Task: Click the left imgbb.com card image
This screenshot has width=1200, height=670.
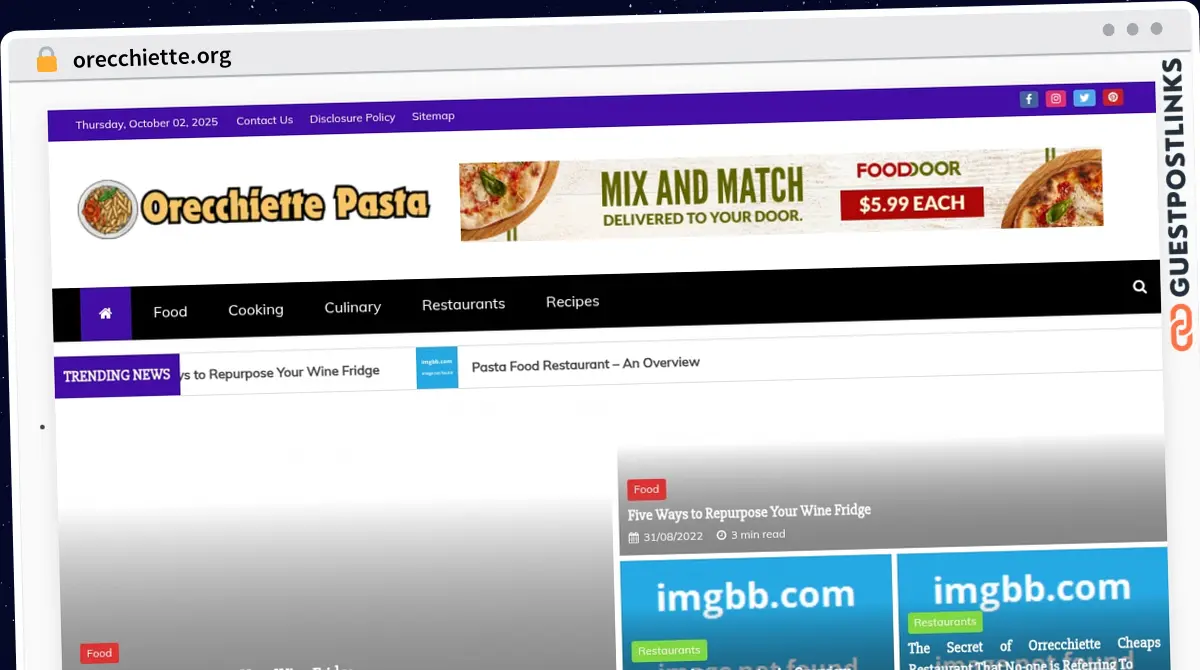Action: tap(755, 612)
